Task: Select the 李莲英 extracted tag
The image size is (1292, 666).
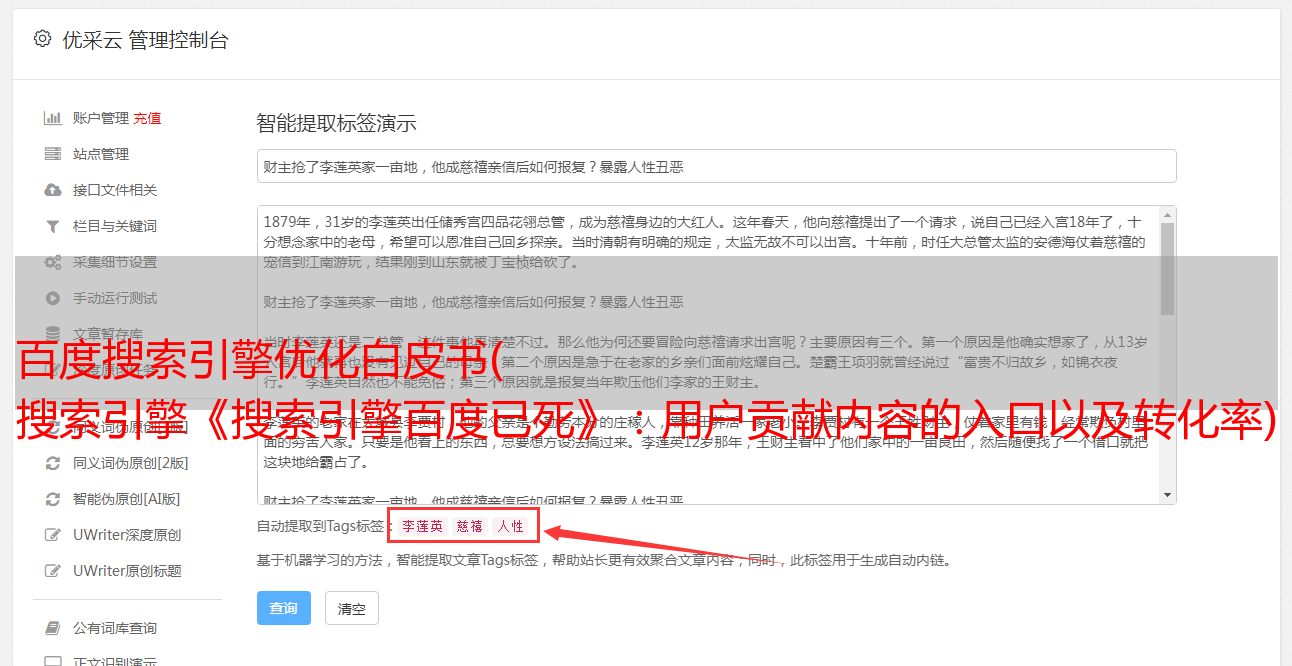Action: click(423, 526)
